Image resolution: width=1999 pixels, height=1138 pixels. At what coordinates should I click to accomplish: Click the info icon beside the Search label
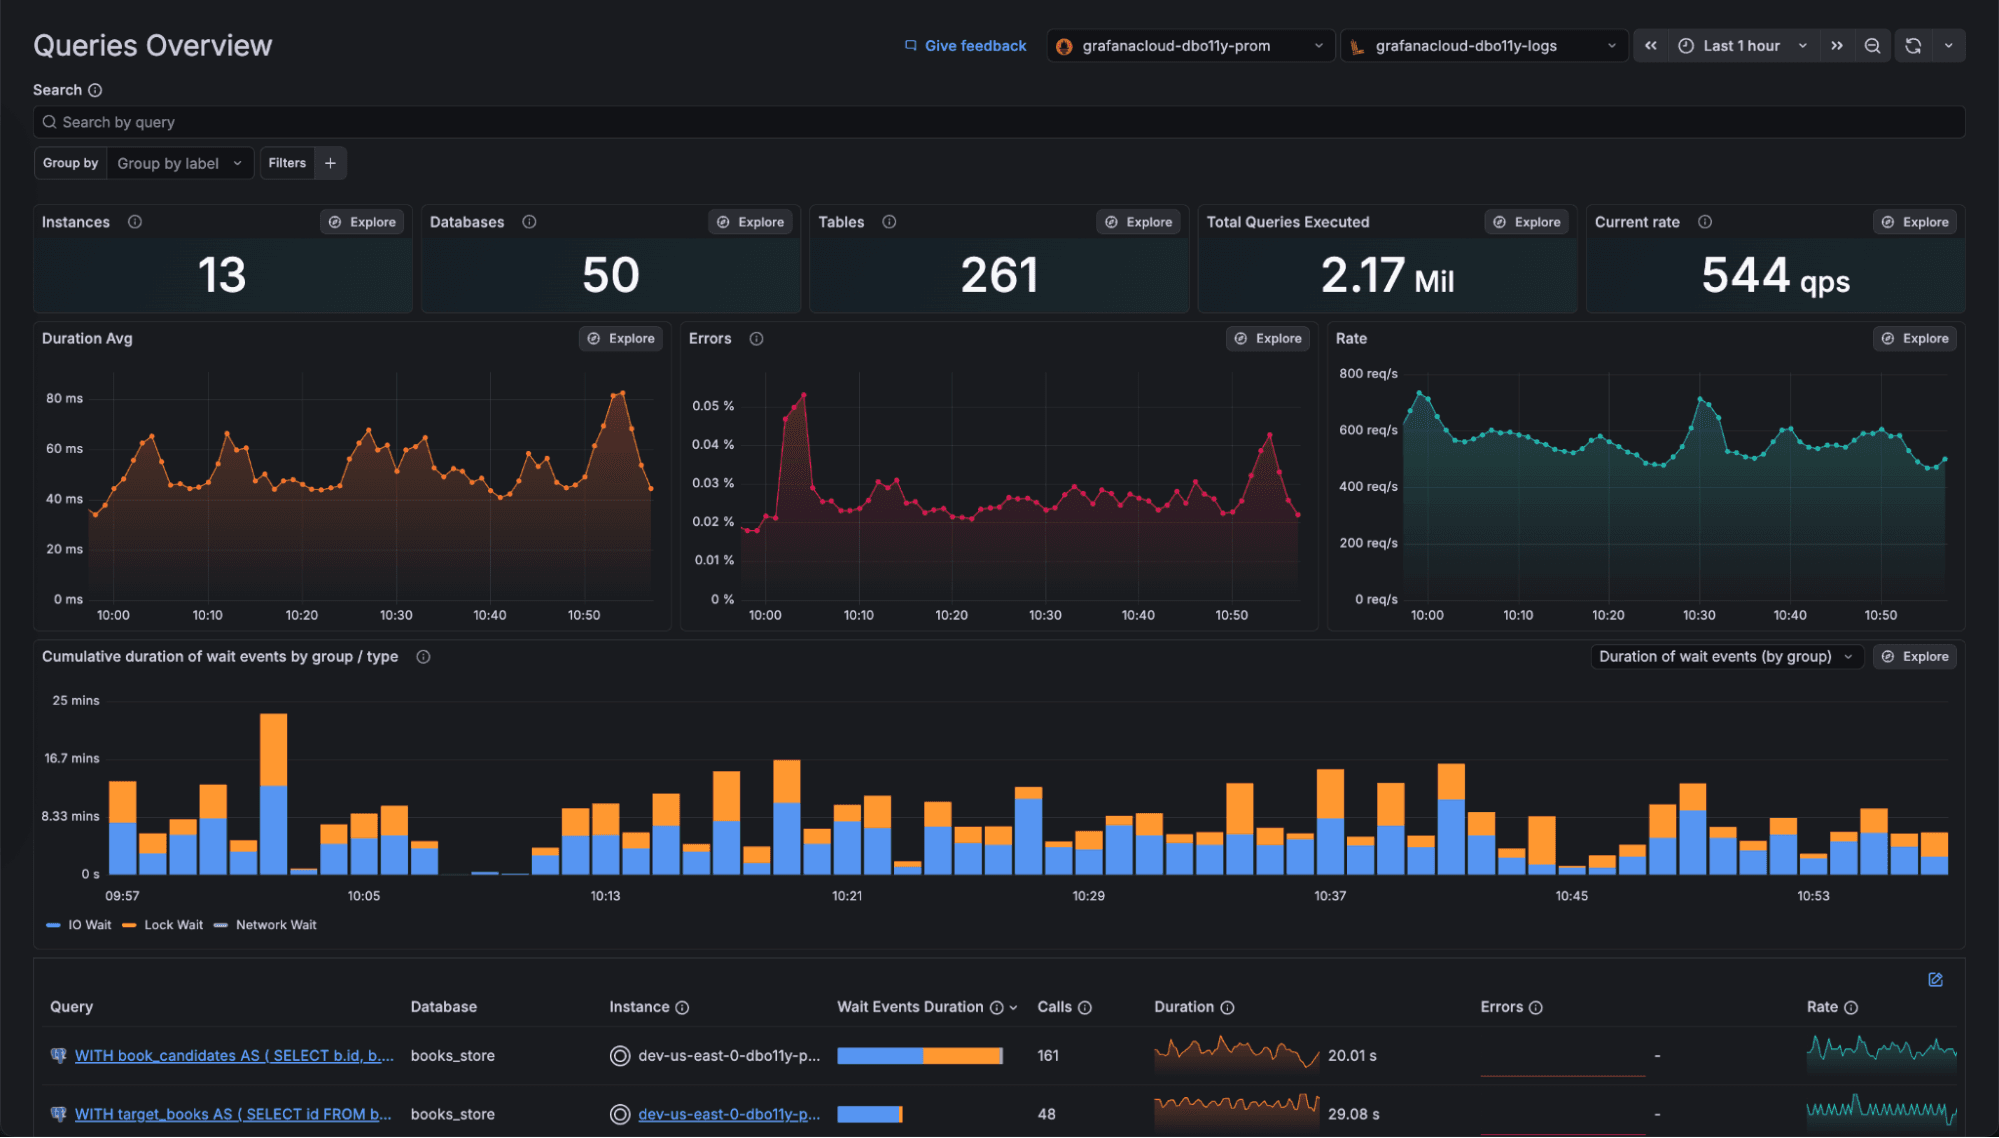96,89
